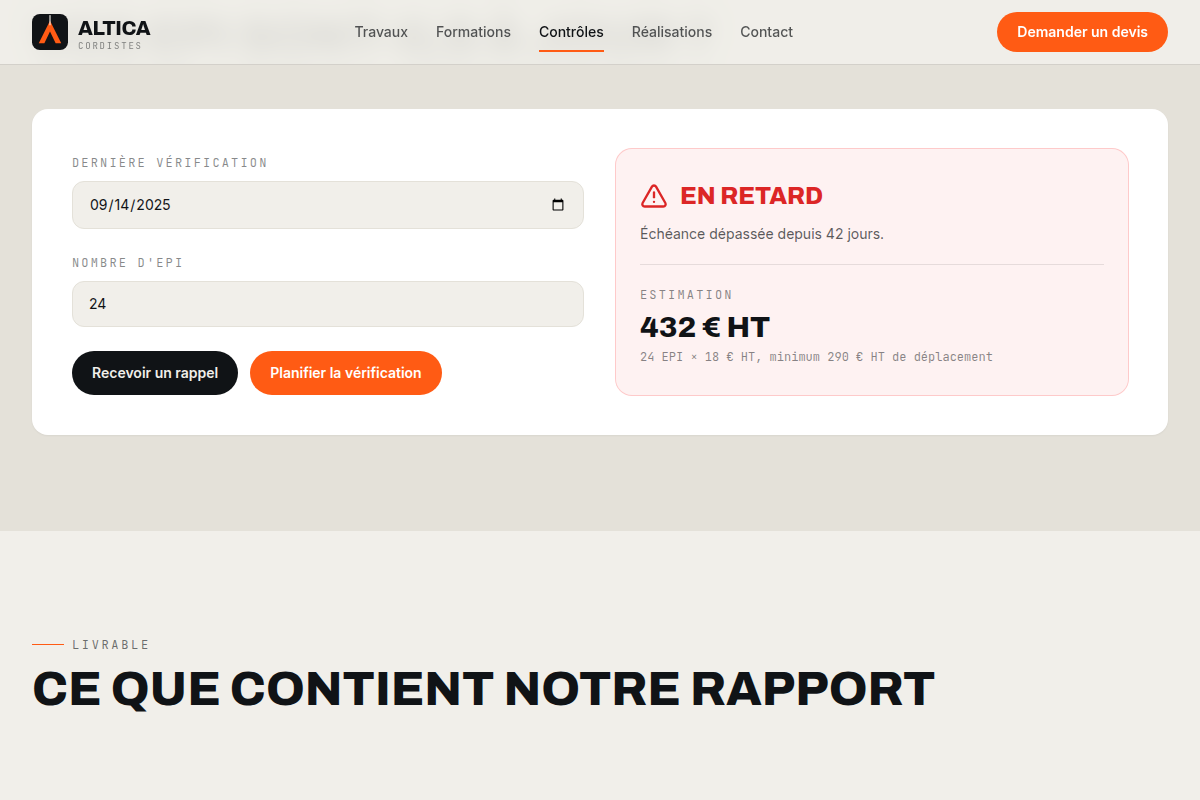This screenshot has height=800, width=1200.
Task: Focus the Nombre d'EPI input field
Action: [x=328, y=304]
